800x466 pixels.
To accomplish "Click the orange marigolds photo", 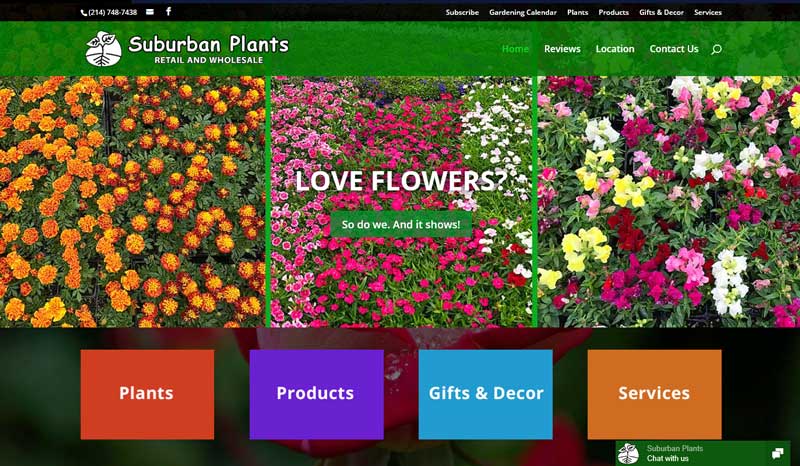I will (x=133, y=202).
